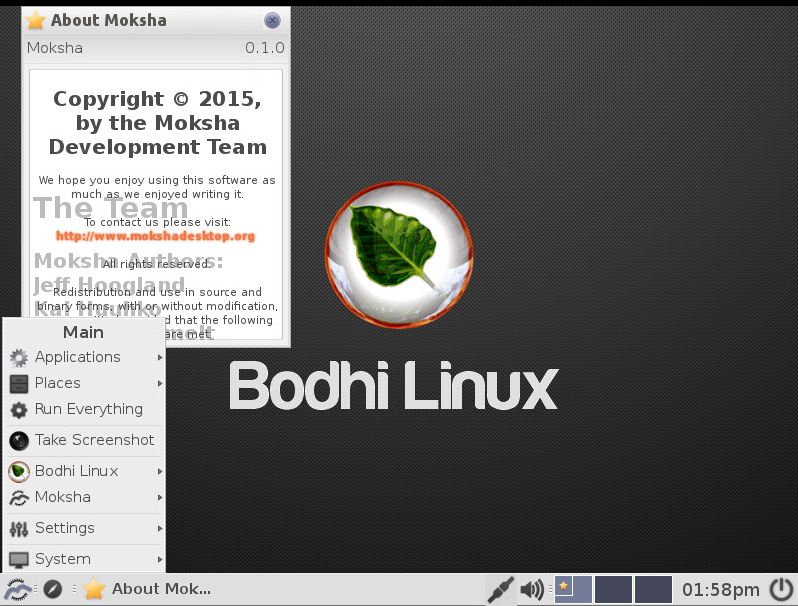The height and width of the screenshot is (606, 798).
Task: Click the Take Screenshot camera lens icon
Action: point(19,441)
